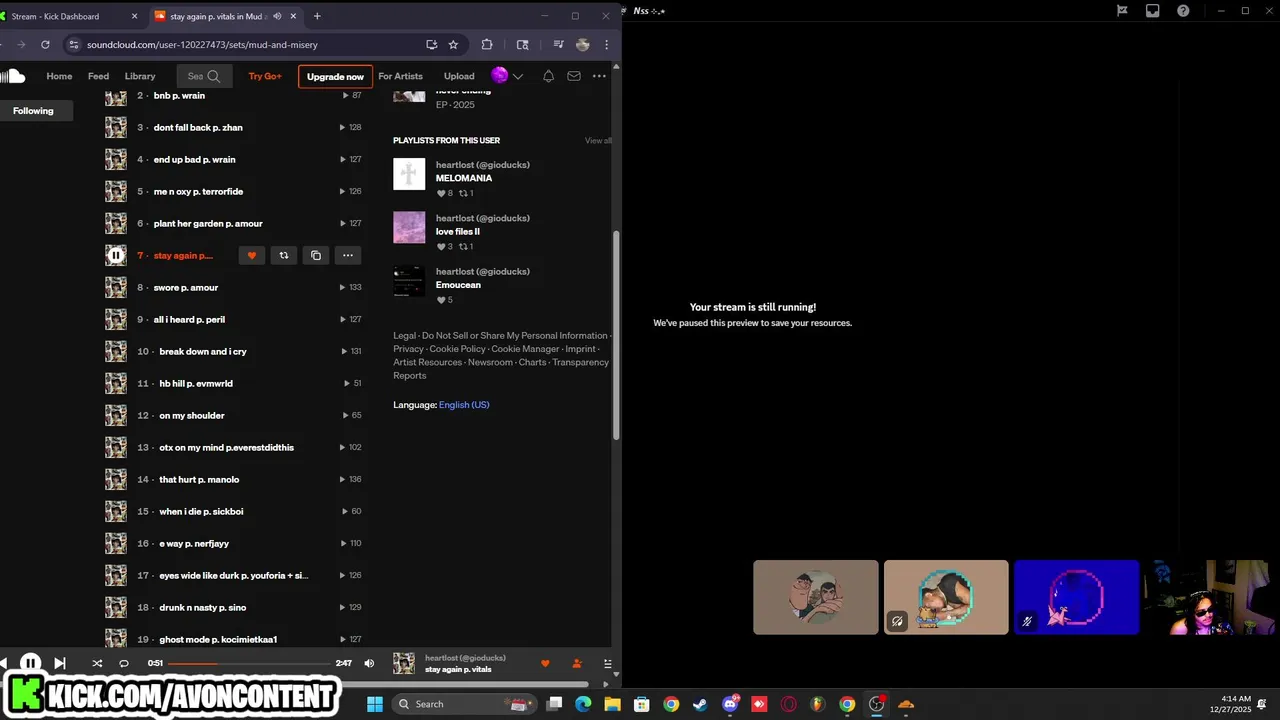The width and height of the screenshot is (1280, 720).
Task: Open SoundCloud header three-dot more menu
Action: point(599,76)
